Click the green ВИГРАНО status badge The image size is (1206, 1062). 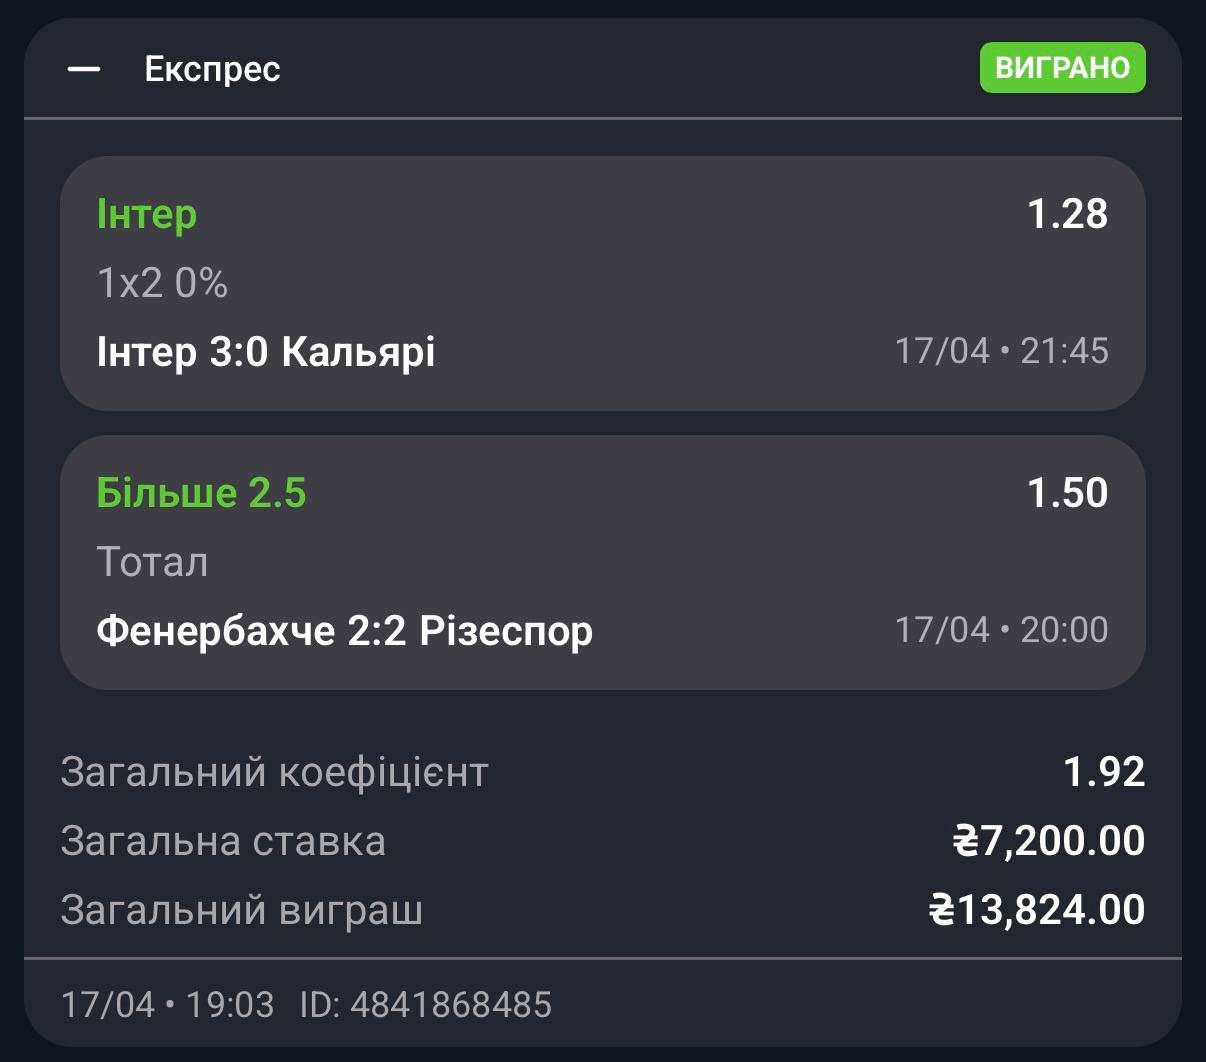point(1062,67)
